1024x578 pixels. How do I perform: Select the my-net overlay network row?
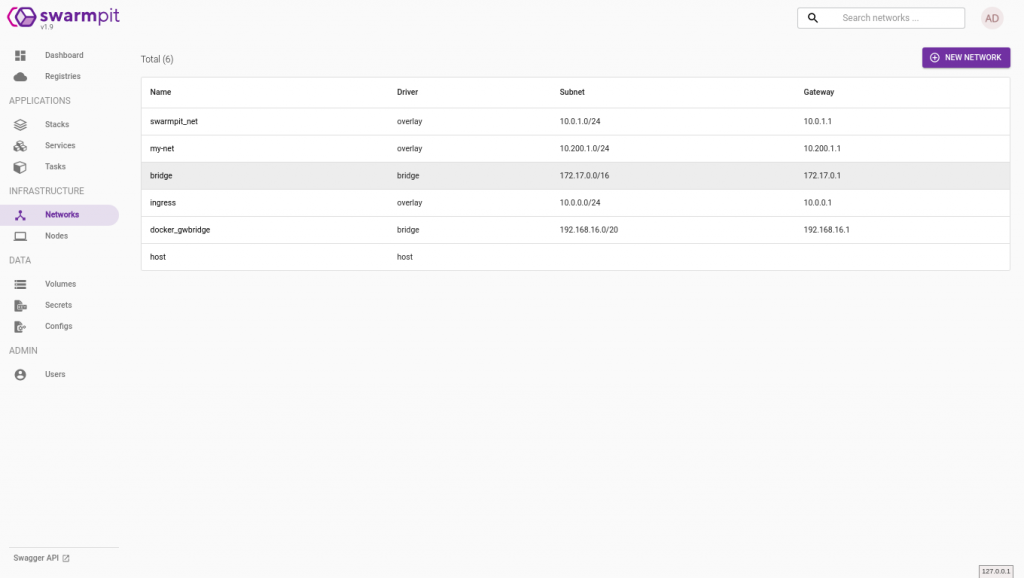(x=164, y=148)
